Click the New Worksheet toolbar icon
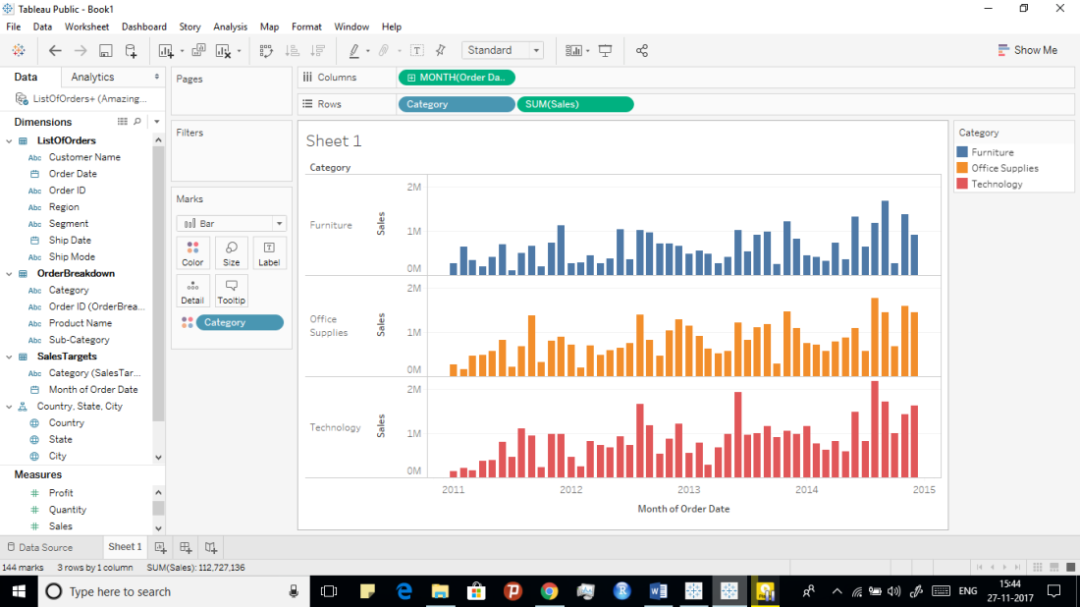1080x607 pixels. click(165, 50)
